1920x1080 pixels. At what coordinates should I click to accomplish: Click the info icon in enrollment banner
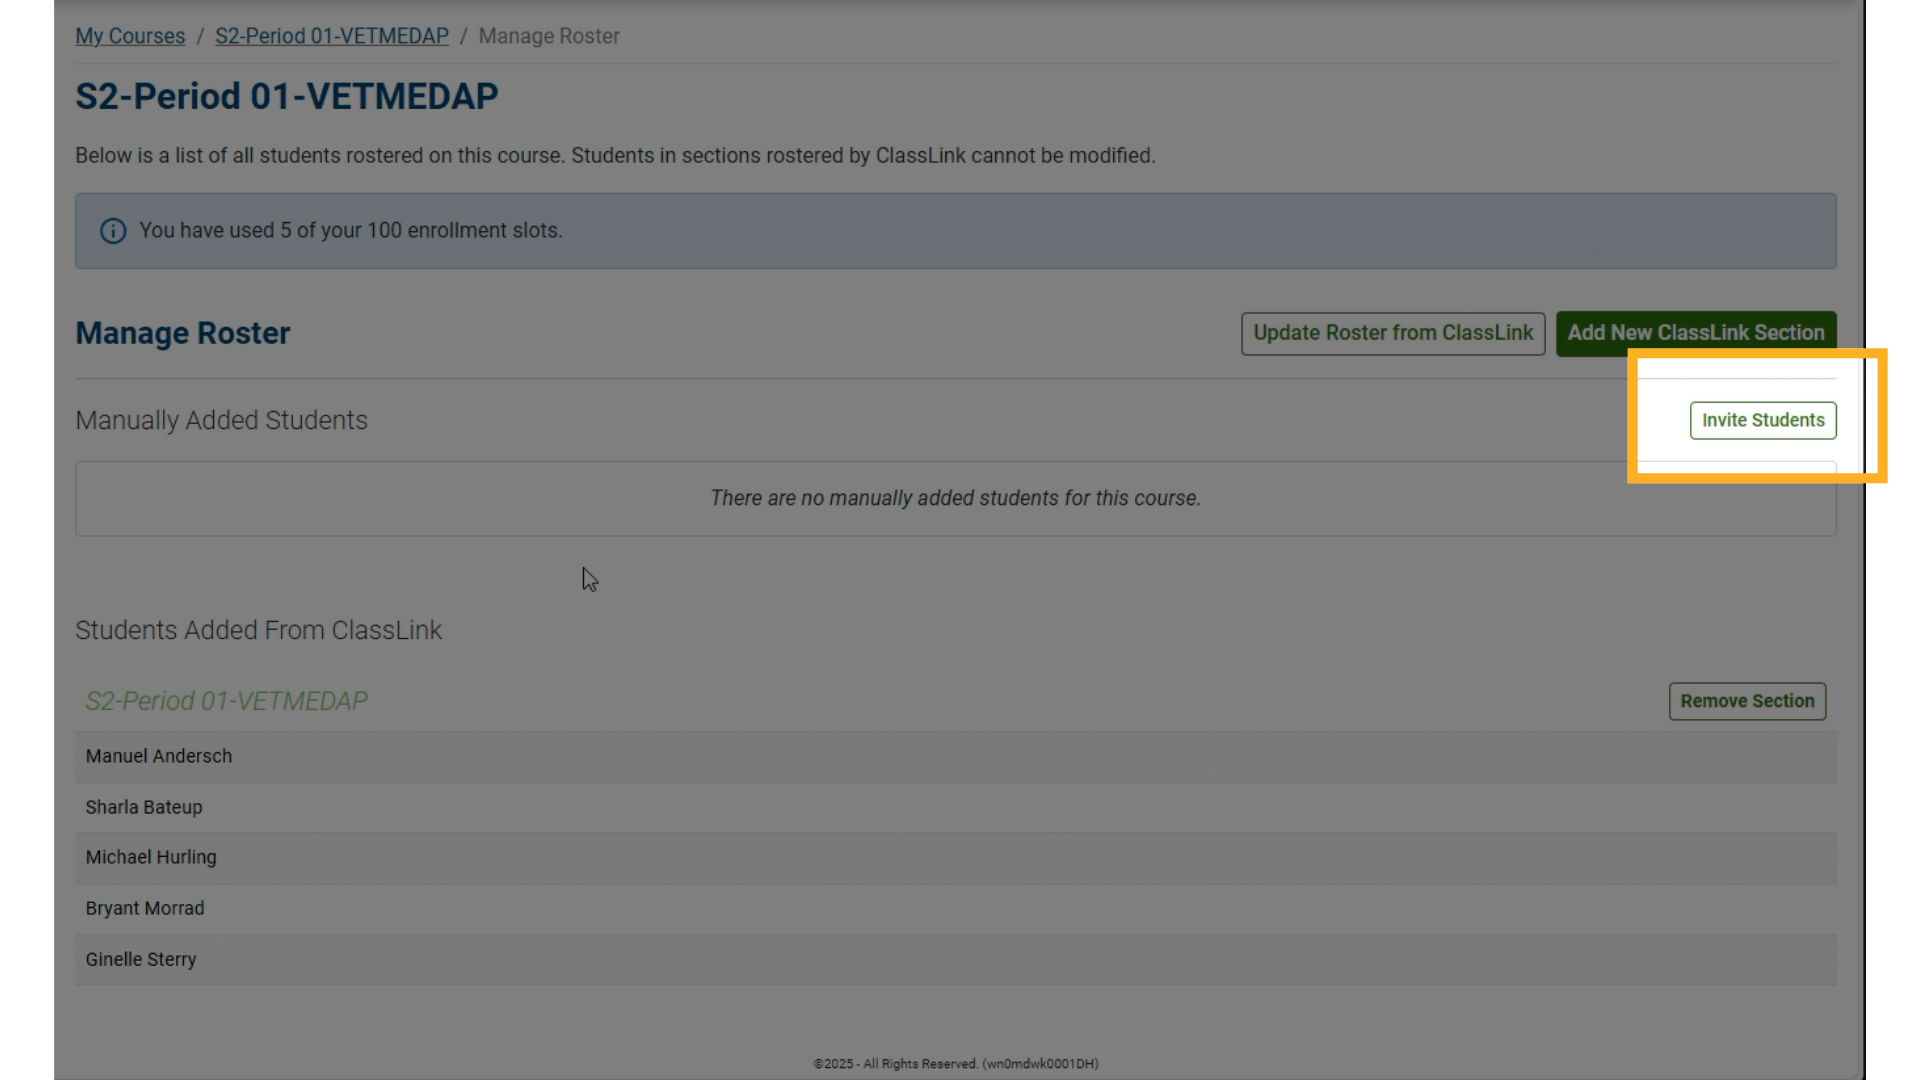point(113,231)
